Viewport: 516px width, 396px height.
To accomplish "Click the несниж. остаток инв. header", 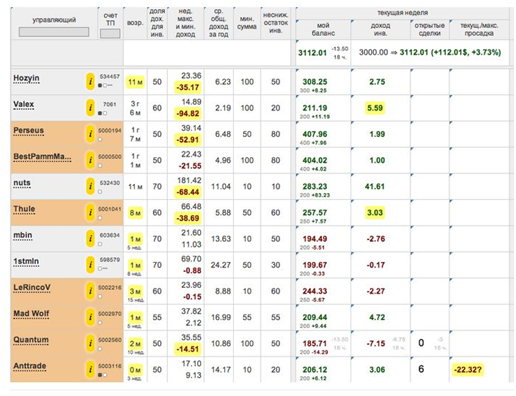I will [276, 23].
